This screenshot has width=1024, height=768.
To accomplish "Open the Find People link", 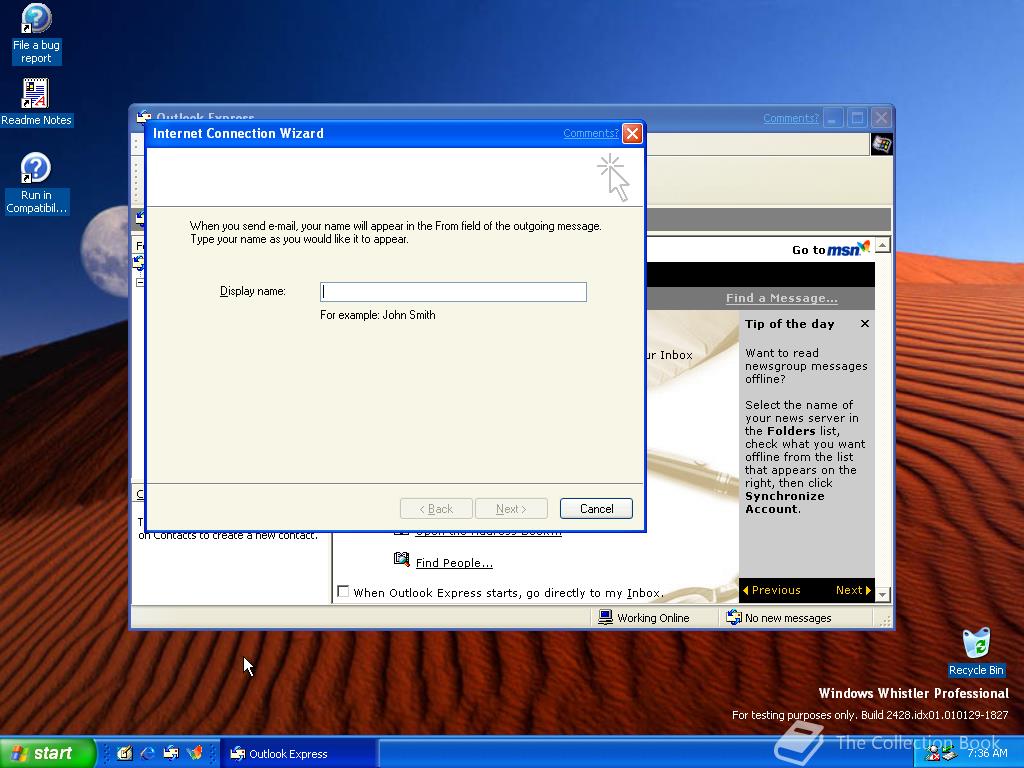I will (454, 563).
